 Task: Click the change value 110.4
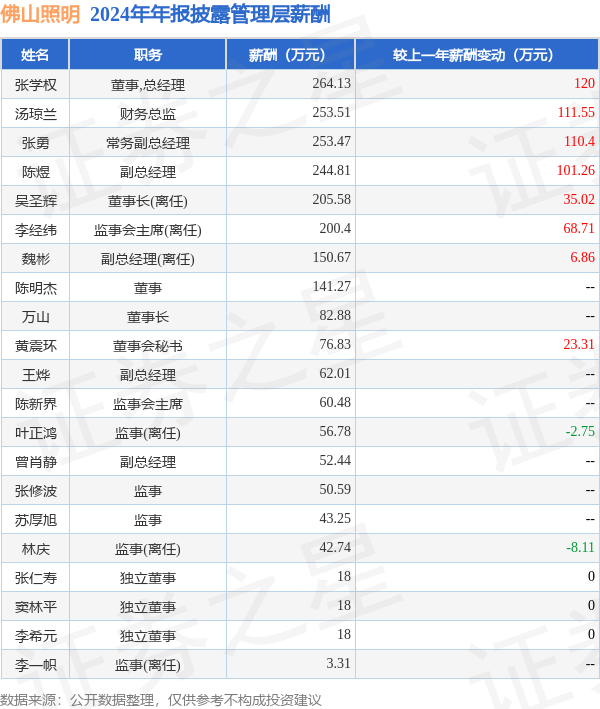[579, 142]
